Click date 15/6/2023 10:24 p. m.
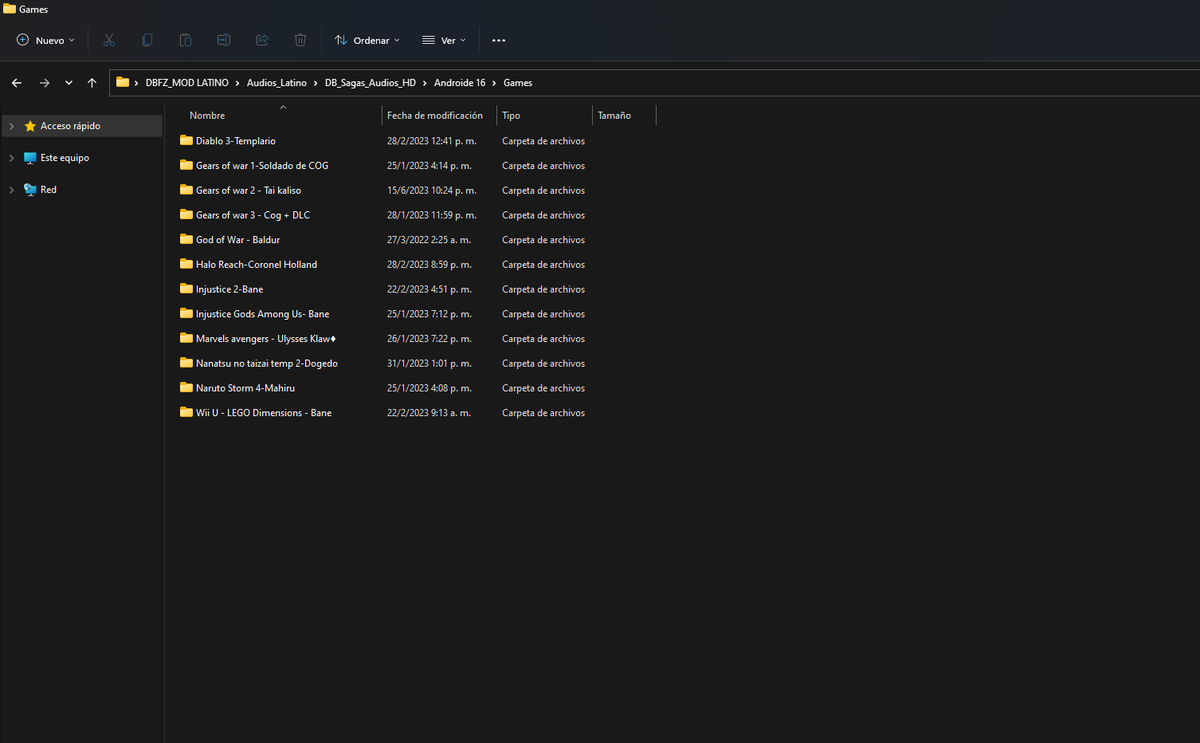Image resolution: width=1200 pixels, height=743 pixels. 432,191
